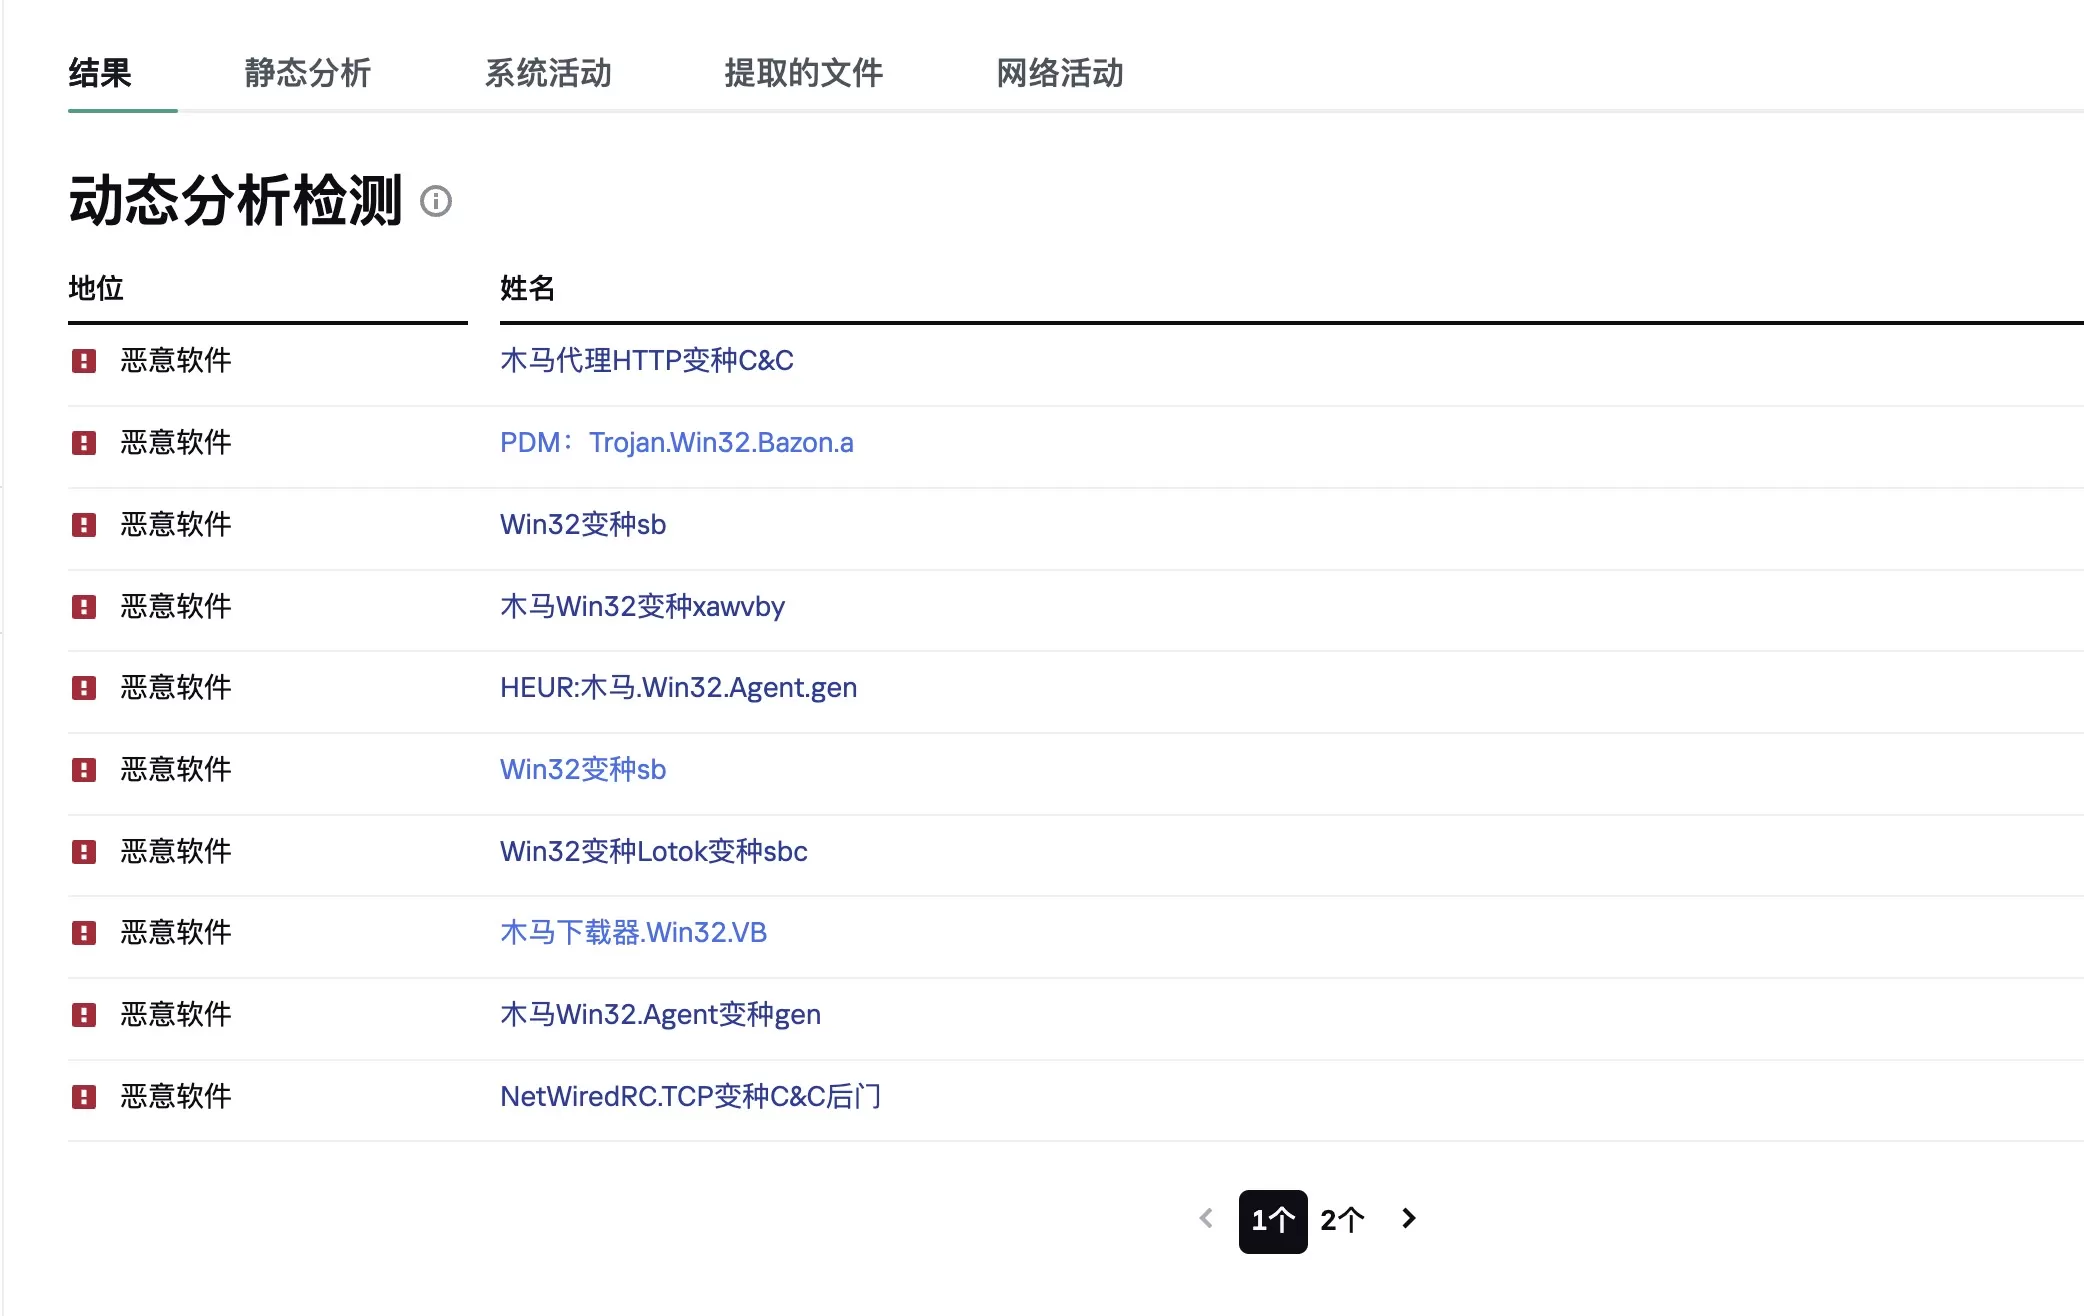Click the malware badge beside NetWiredRC.TCP变种C&C后门

click(84, 1096)
